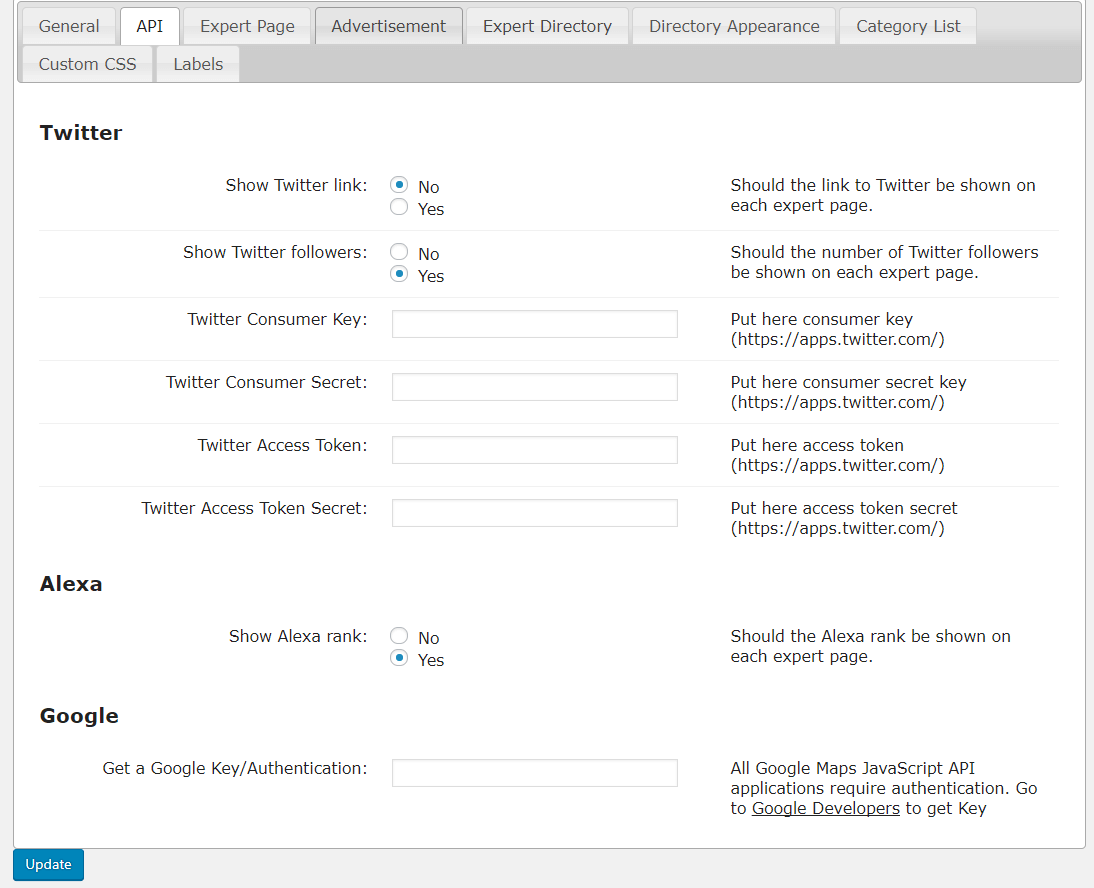Image resolution: width=1094 pixels, height=888 pixels.
Task: Select the Directory Appearance tab
Action: [x=734, y=26]
